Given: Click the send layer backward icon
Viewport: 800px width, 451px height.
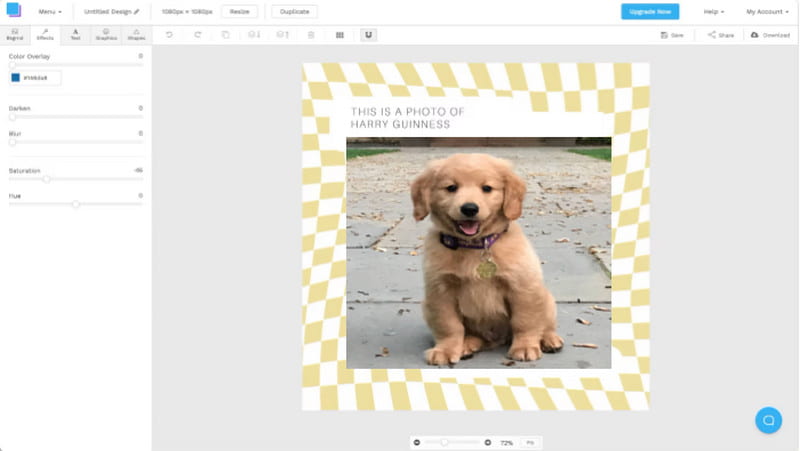Looking at the screenshot, I should coord(254,35).
